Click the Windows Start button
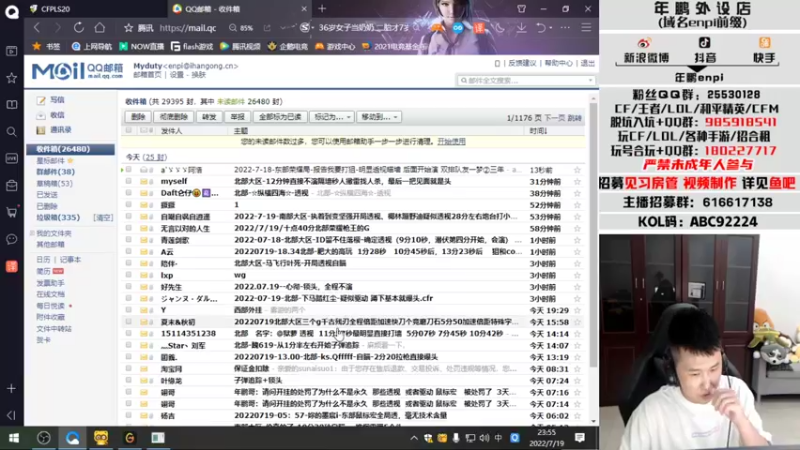Image resolution: width=800 pixels, height=450 pixels. point(14,438)
